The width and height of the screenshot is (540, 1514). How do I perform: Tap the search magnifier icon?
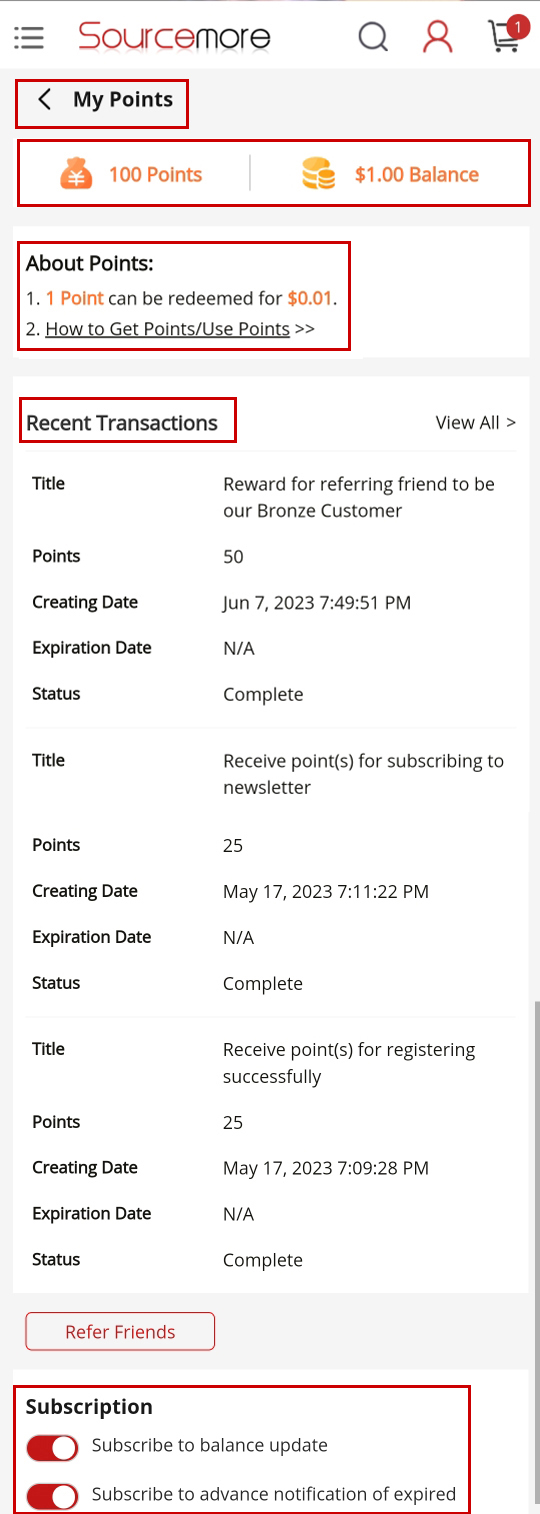point(373,37)
